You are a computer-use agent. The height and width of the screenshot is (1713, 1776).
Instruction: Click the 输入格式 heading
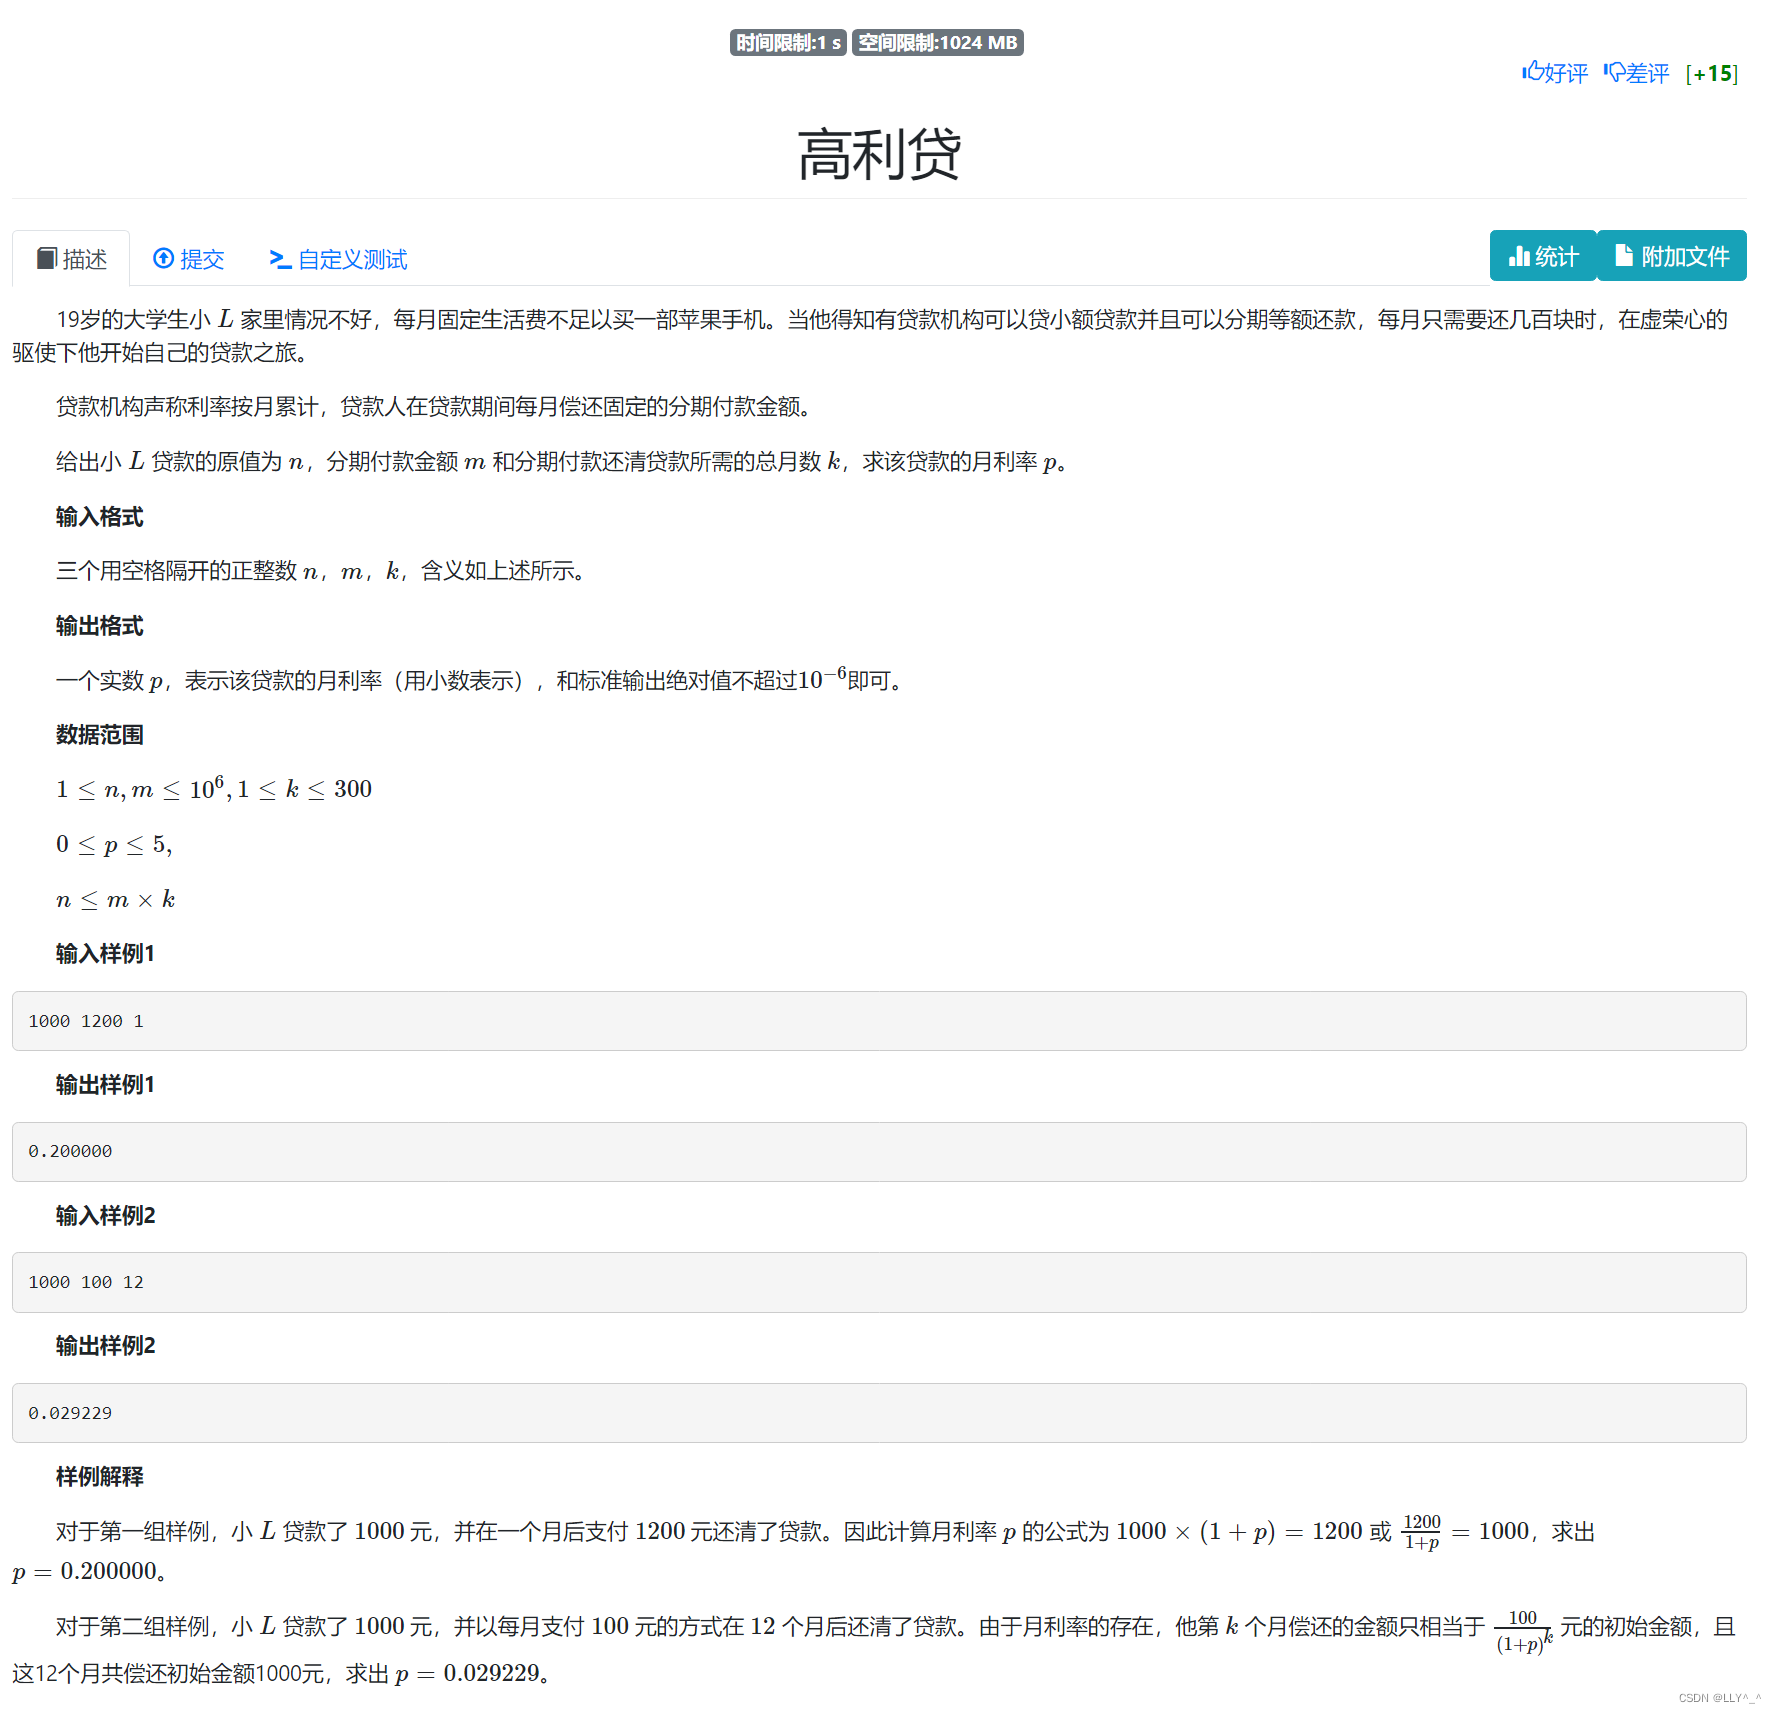(100, 517)
